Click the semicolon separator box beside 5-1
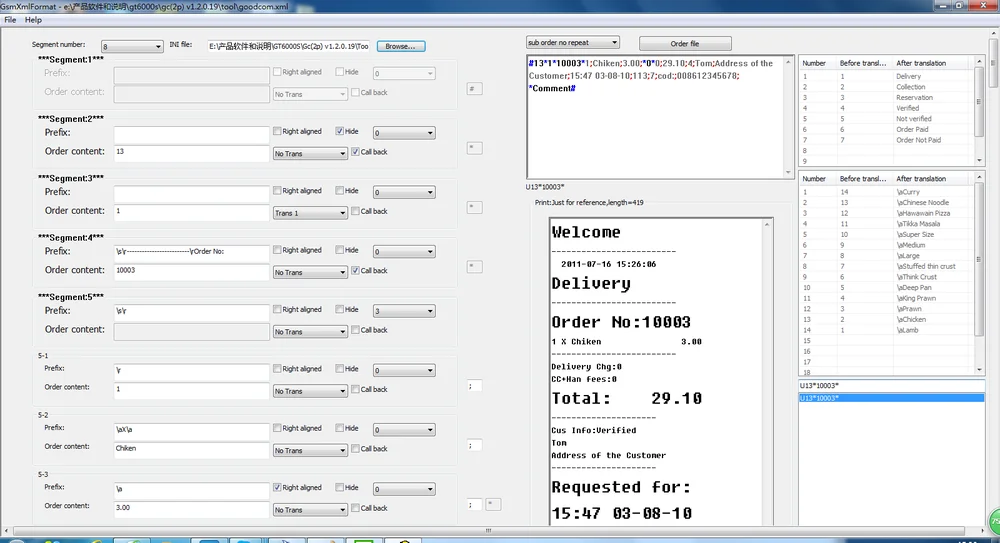This screenshot has height=543, width=1000. (x=474, y=385)
